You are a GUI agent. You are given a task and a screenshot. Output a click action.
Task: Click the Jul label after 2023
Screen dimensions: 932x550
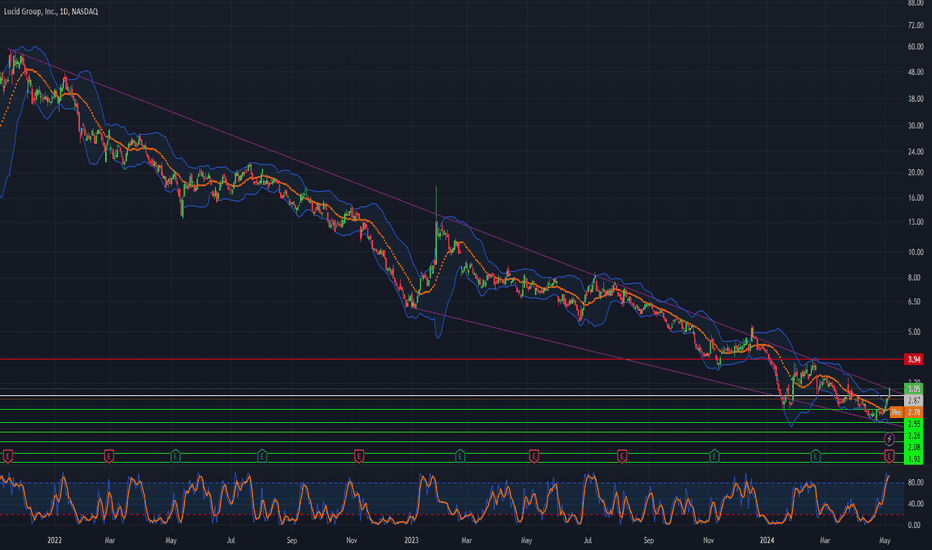(x=587, y=540)
